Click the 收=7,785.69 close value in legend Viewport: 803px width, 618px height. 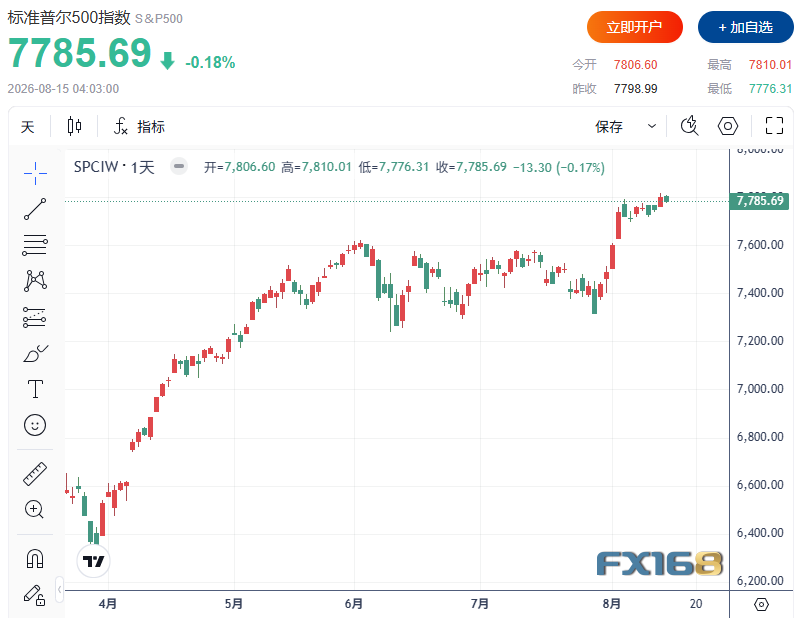[x=471, y=167]
